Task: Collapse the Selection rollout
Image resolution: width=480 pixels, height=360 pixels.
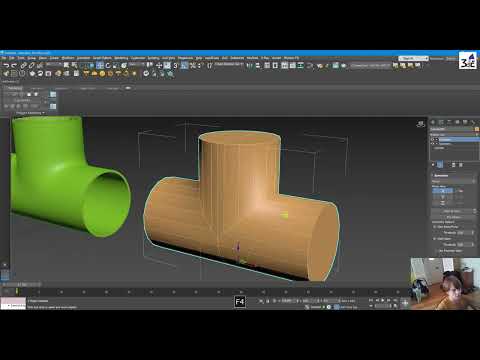Action: (x=441, y=176)
